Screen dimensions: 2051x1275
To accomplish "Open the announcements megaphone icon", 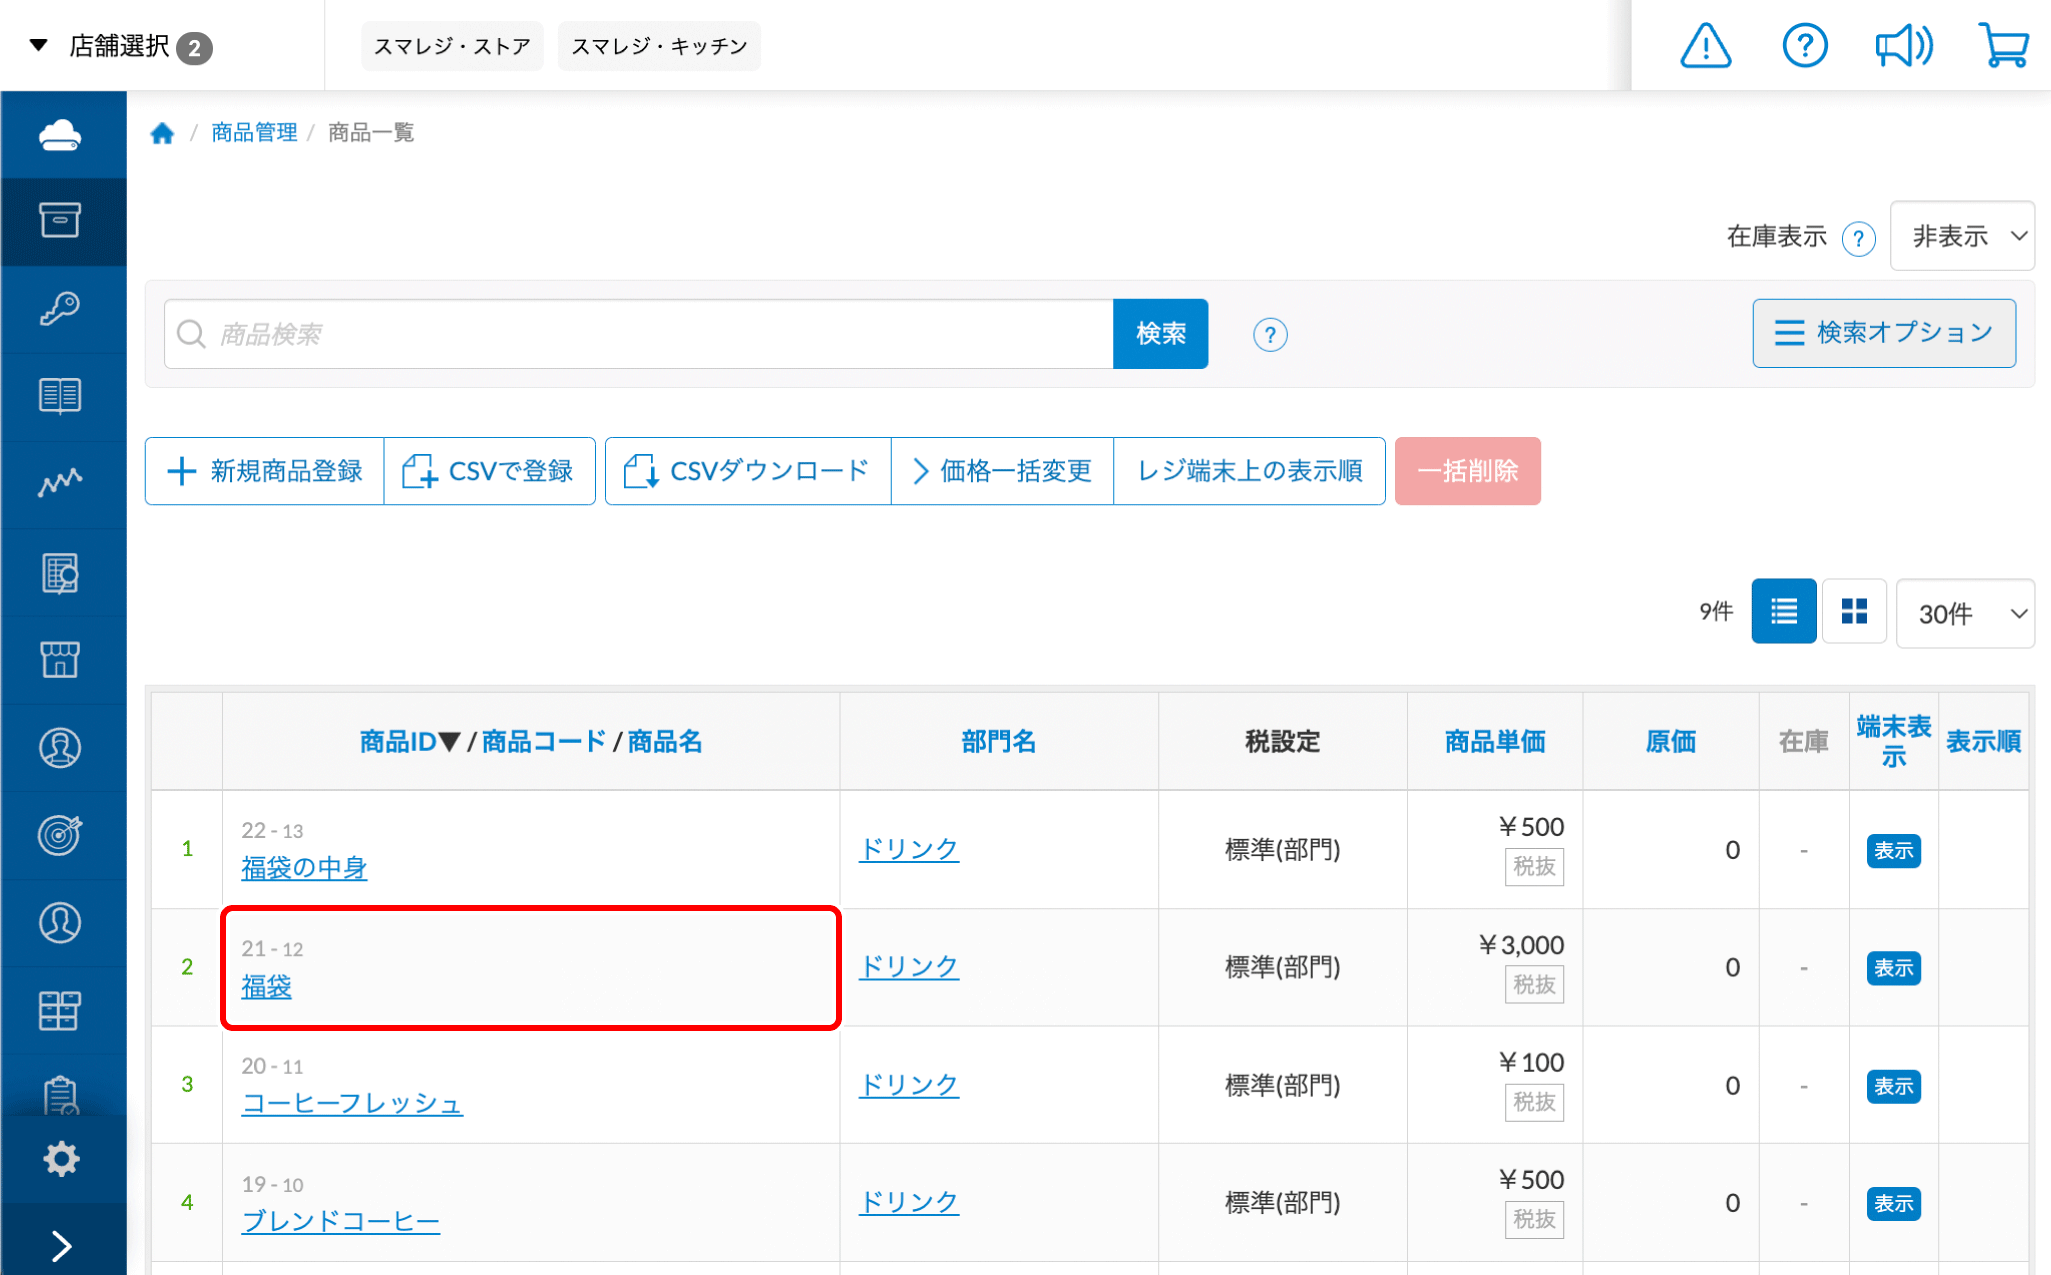I will click(1903, 46).
